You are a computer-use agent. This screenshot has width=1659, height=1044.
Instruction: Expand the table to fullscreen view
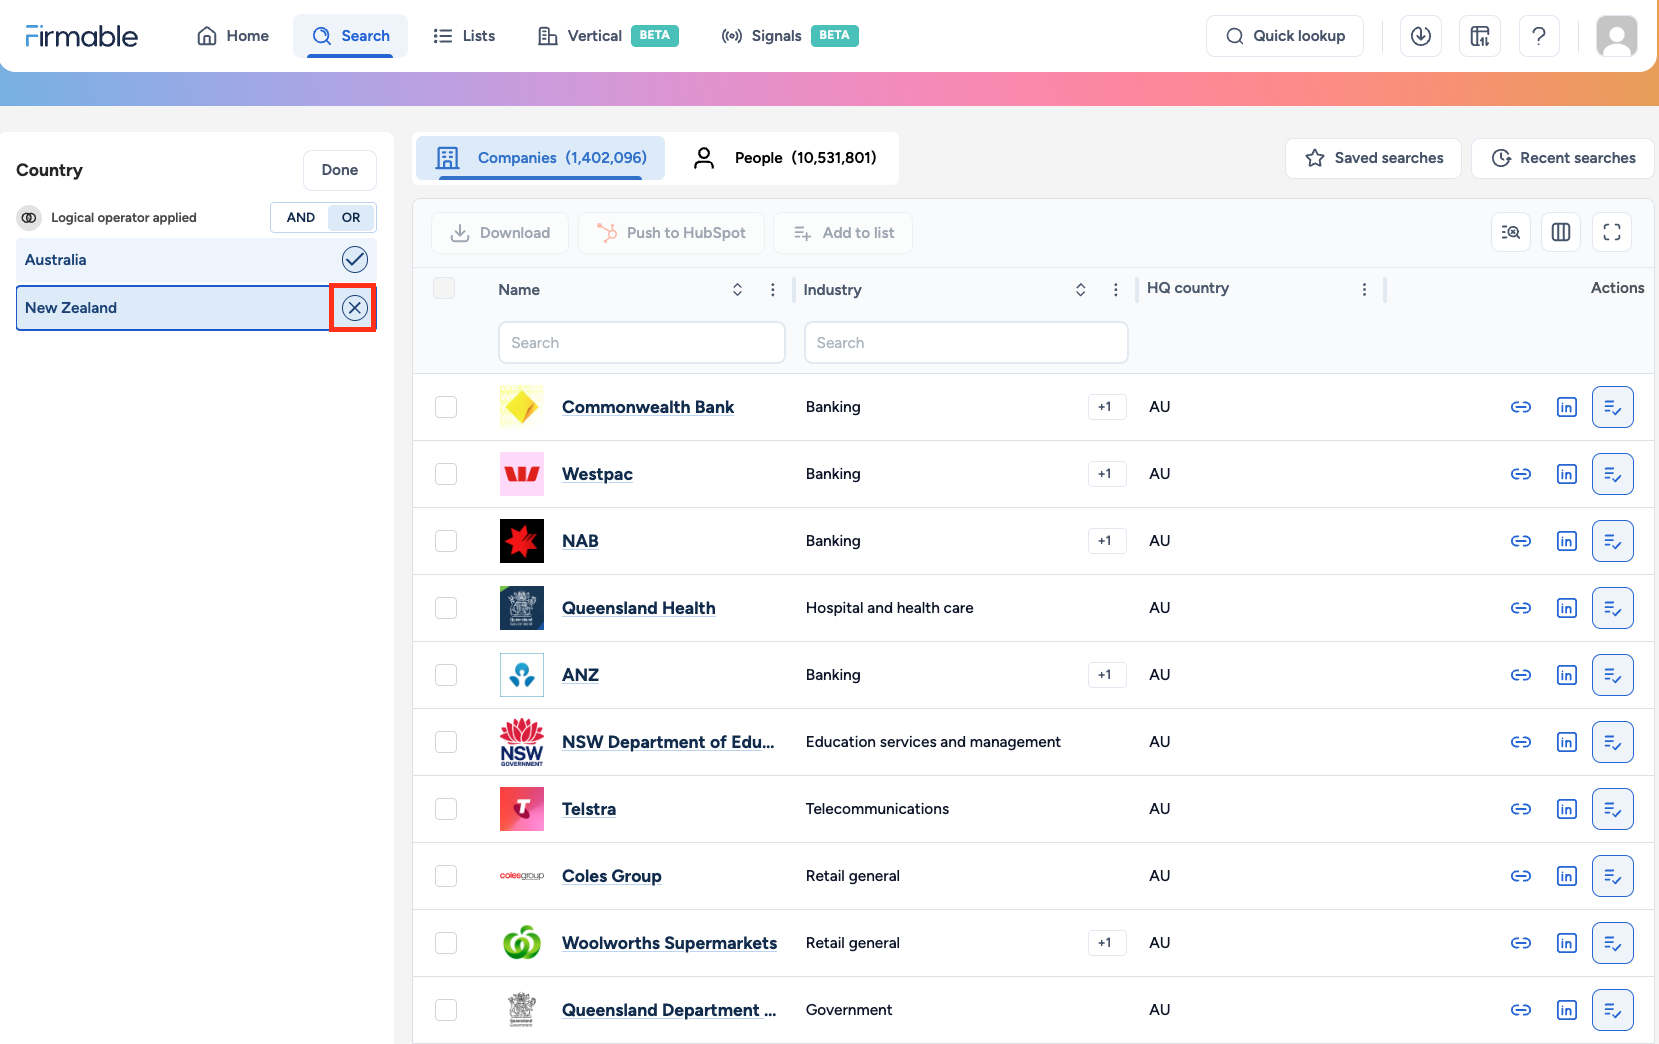(x=1612, y=232)
